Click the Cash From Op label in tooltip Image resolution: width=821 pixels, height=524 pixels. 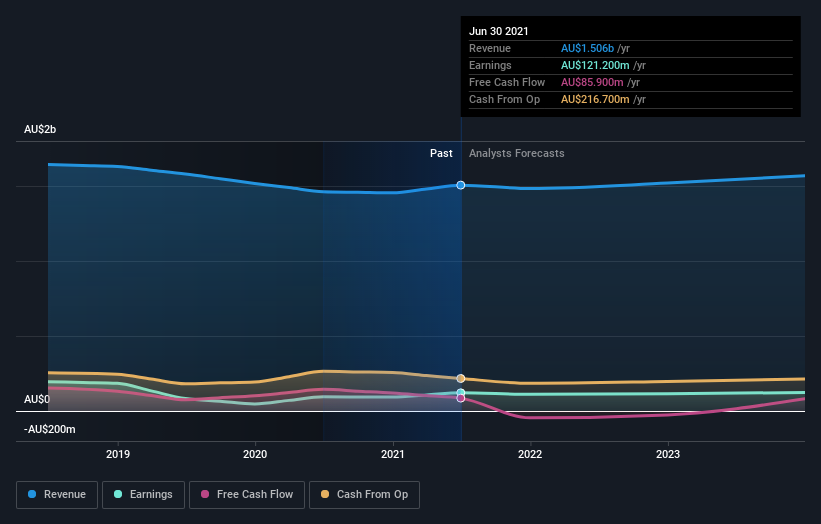pyautogui.click(x=504, y=99)
